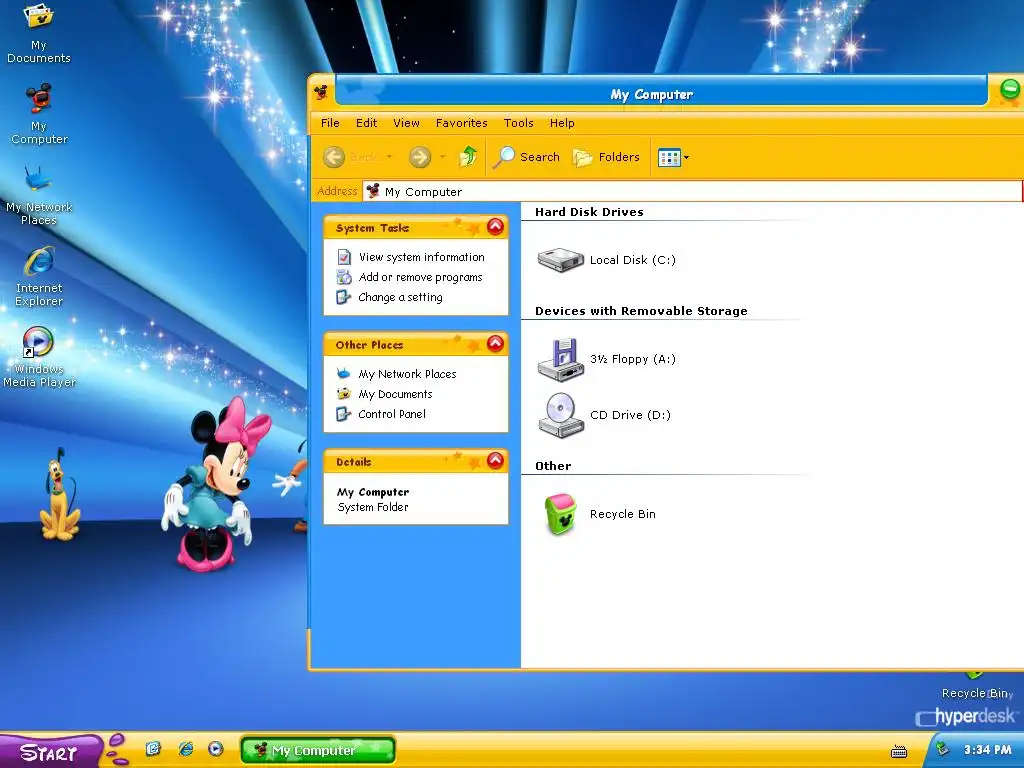Select the CD Drive (D:) icon
Screen dimensions: 1024x768
(x=560, y=415)
